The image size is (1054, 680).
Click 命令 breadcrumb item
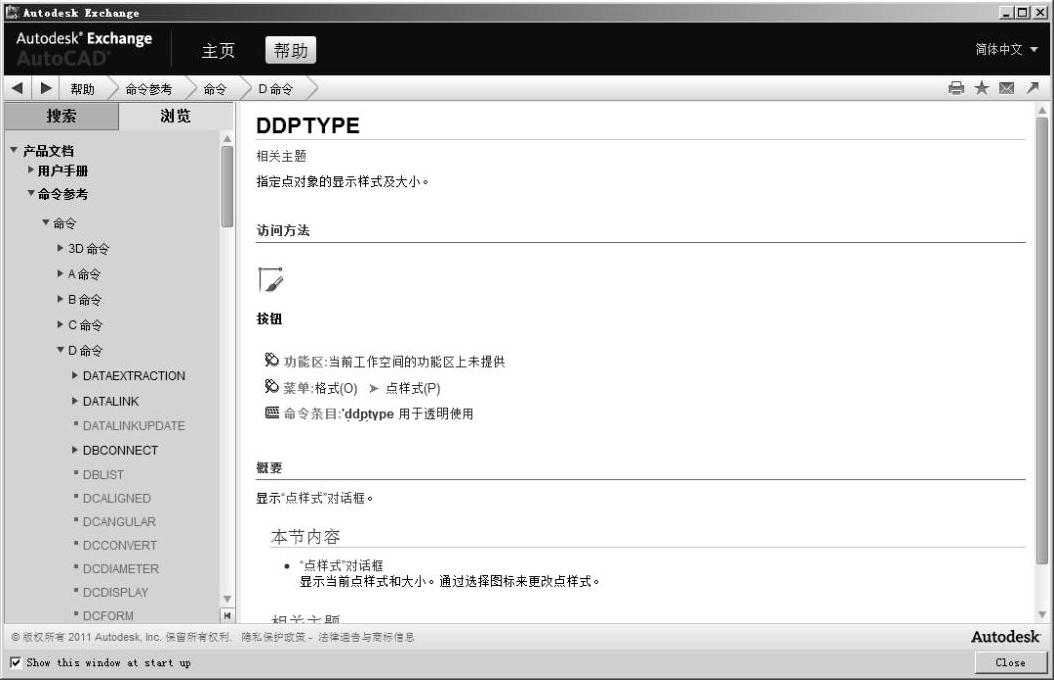pyautogui.click(x=215, y=89)
